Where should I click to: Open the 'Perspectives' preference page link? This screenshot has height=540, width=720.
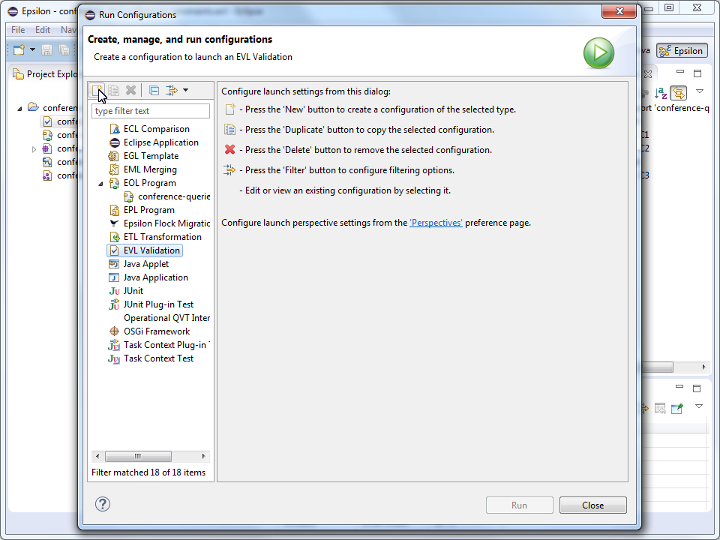click(436, 223)
